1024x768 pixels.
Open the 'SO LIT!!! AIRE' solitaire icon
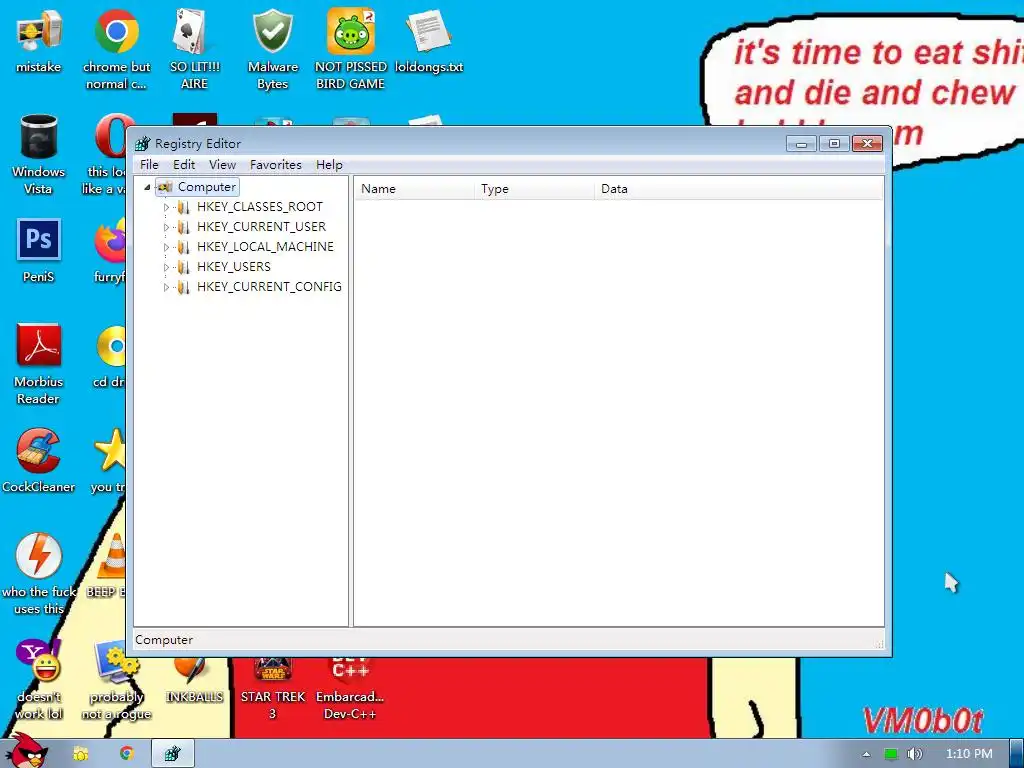click(x=194, y=49)
